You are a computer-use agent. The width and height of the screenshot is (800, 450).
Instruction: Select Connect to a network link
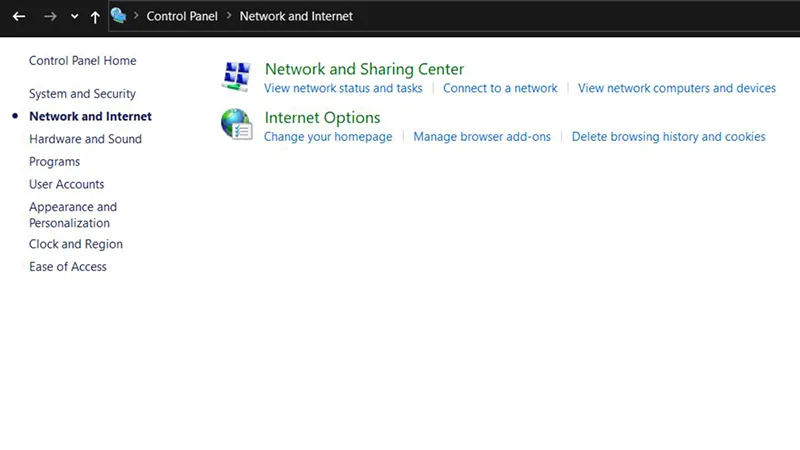tap(500, 88)
